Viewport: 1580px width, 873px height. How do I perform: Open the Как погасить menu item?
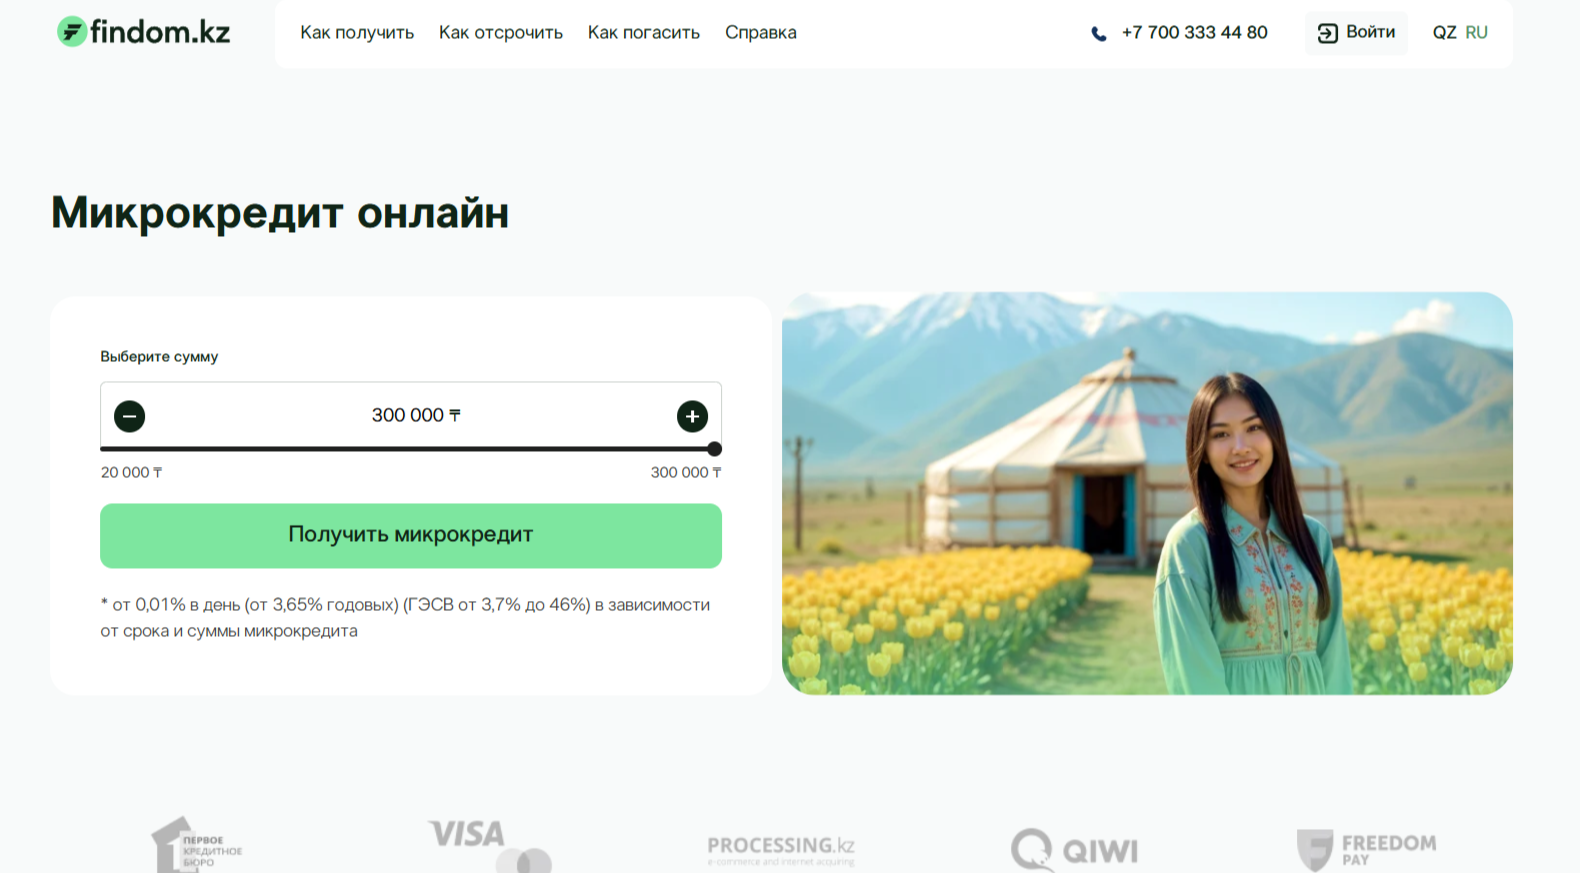tap(644, 33)
